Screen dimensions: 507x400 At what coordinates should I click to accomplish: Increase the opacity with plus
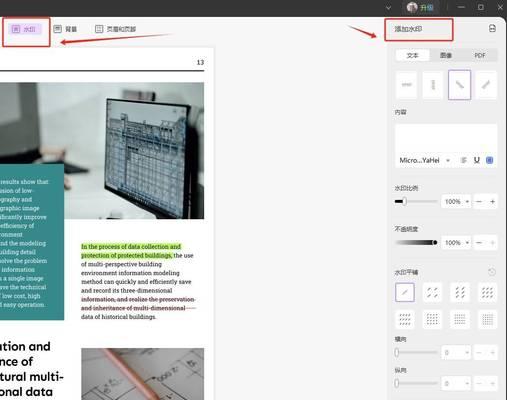(492, 243)
